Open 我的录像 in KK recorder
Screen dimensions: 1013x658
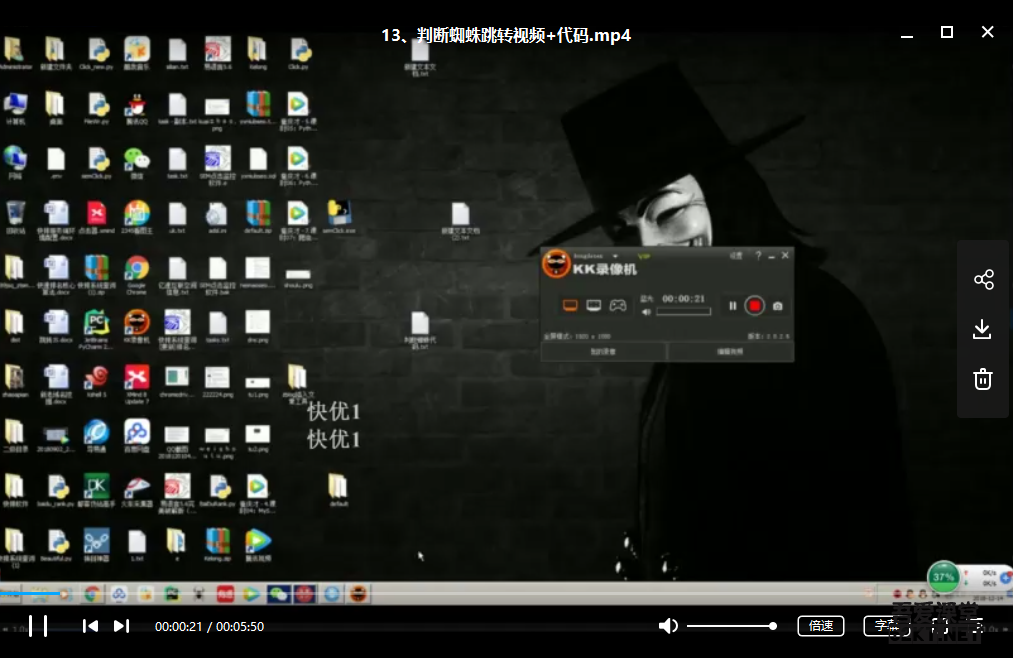604,352
